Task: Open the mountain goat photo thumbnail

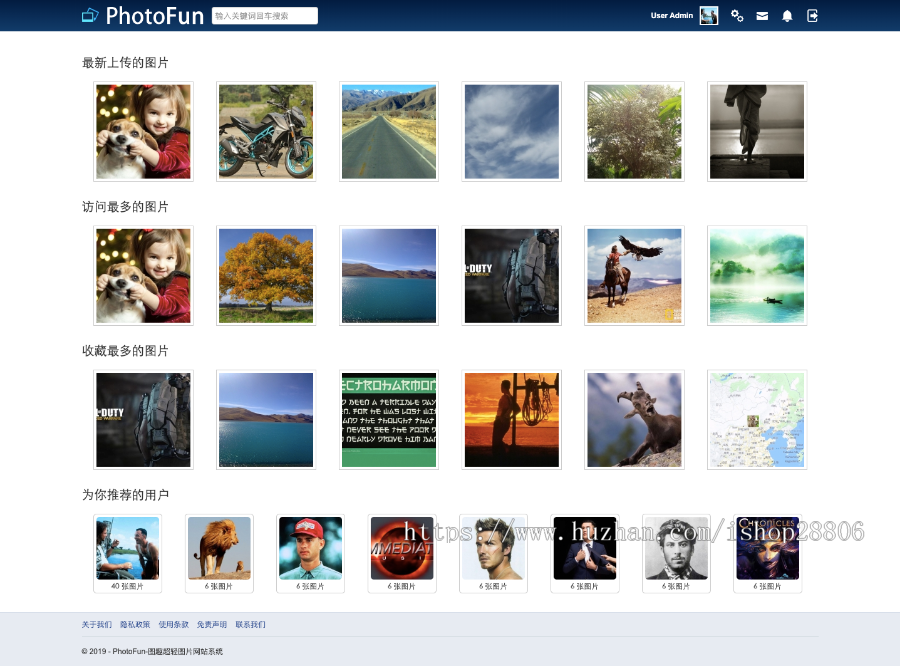Action: click(x=634, y=420)
